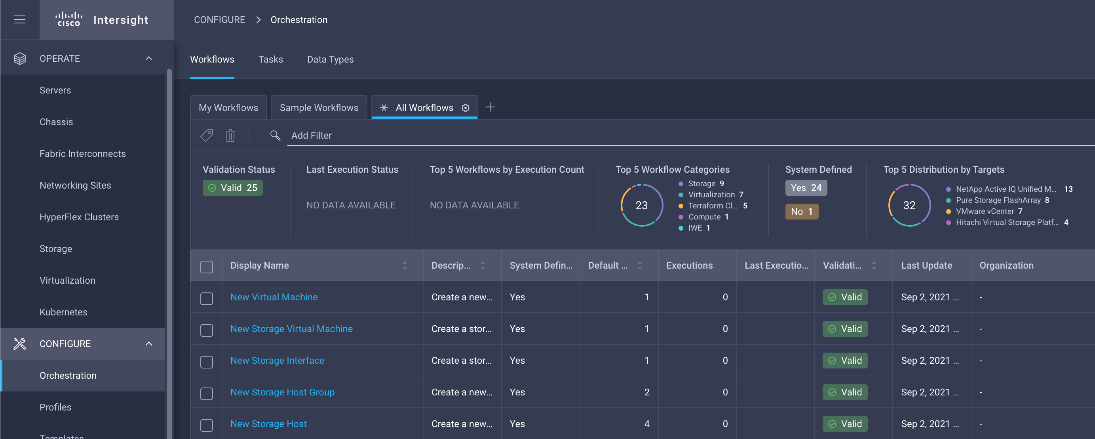The width and height of the screenshot is (1095, 439).
Task: Click the OPERATE cube icon
Action: click(x=20, y=59)
